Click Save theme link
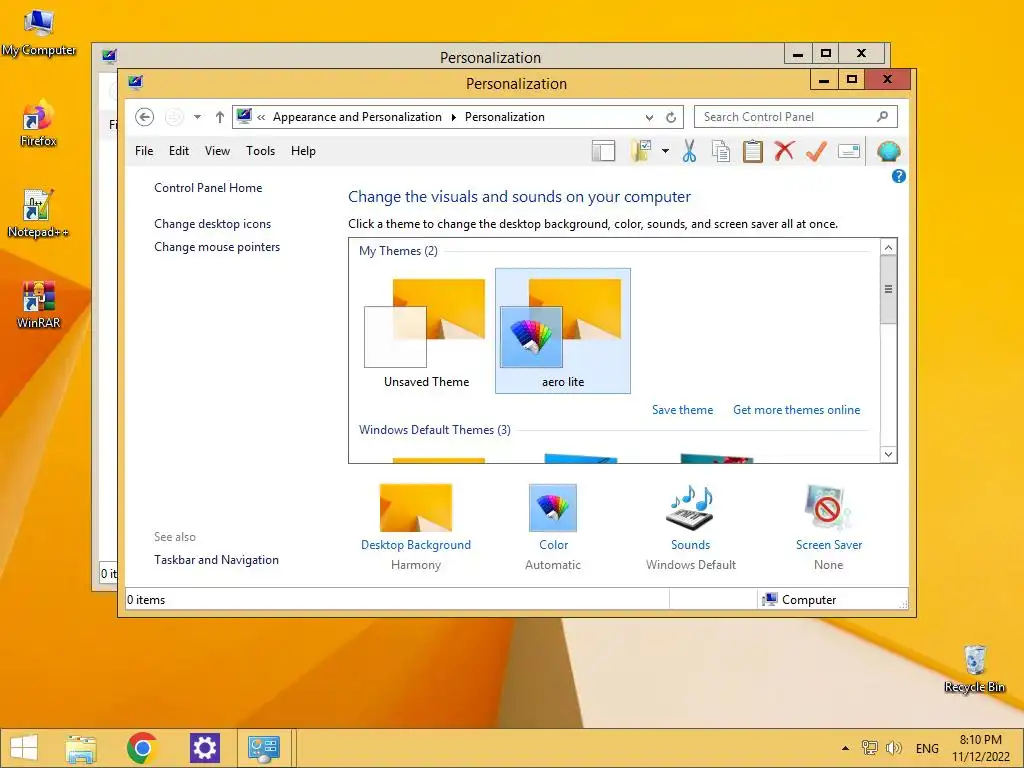 coord(682,410)
